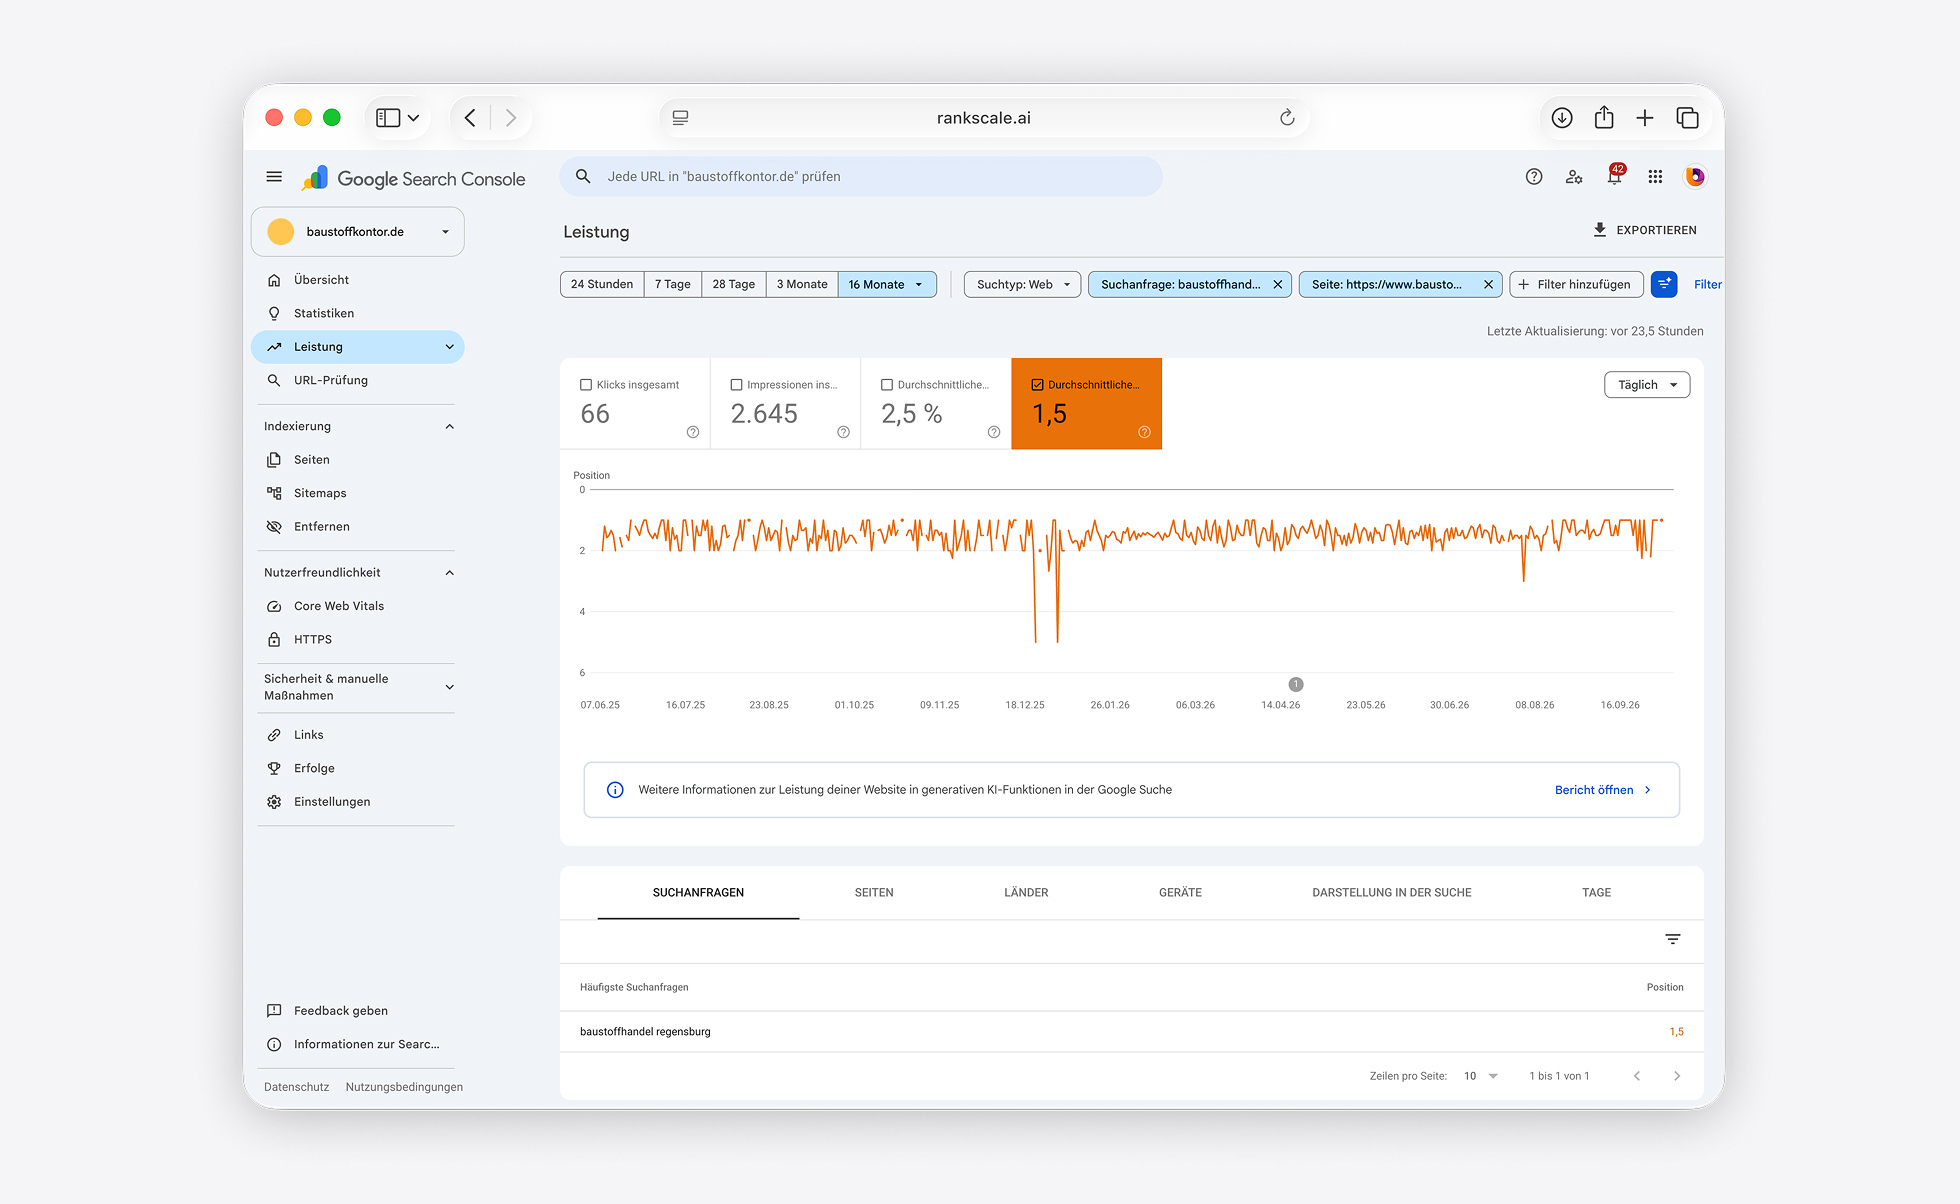Toggle the 2,5 % average CTR checkbox
This screenshot has width=1960, height=1204.
[887, 385]
